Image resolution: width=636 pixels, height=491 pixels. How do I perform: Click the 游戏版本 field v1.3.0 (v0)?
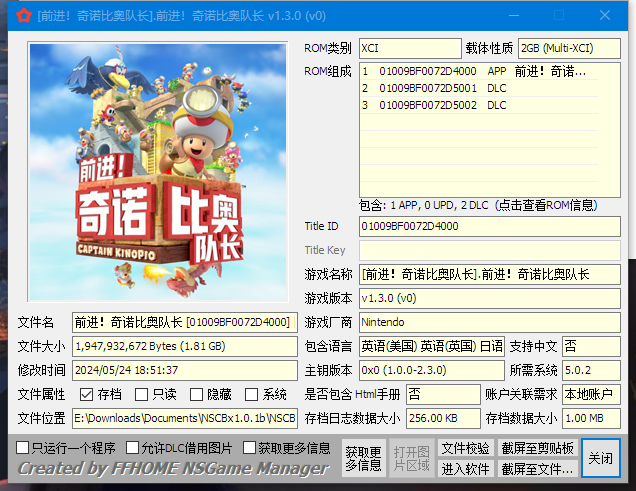click(490, 298)
